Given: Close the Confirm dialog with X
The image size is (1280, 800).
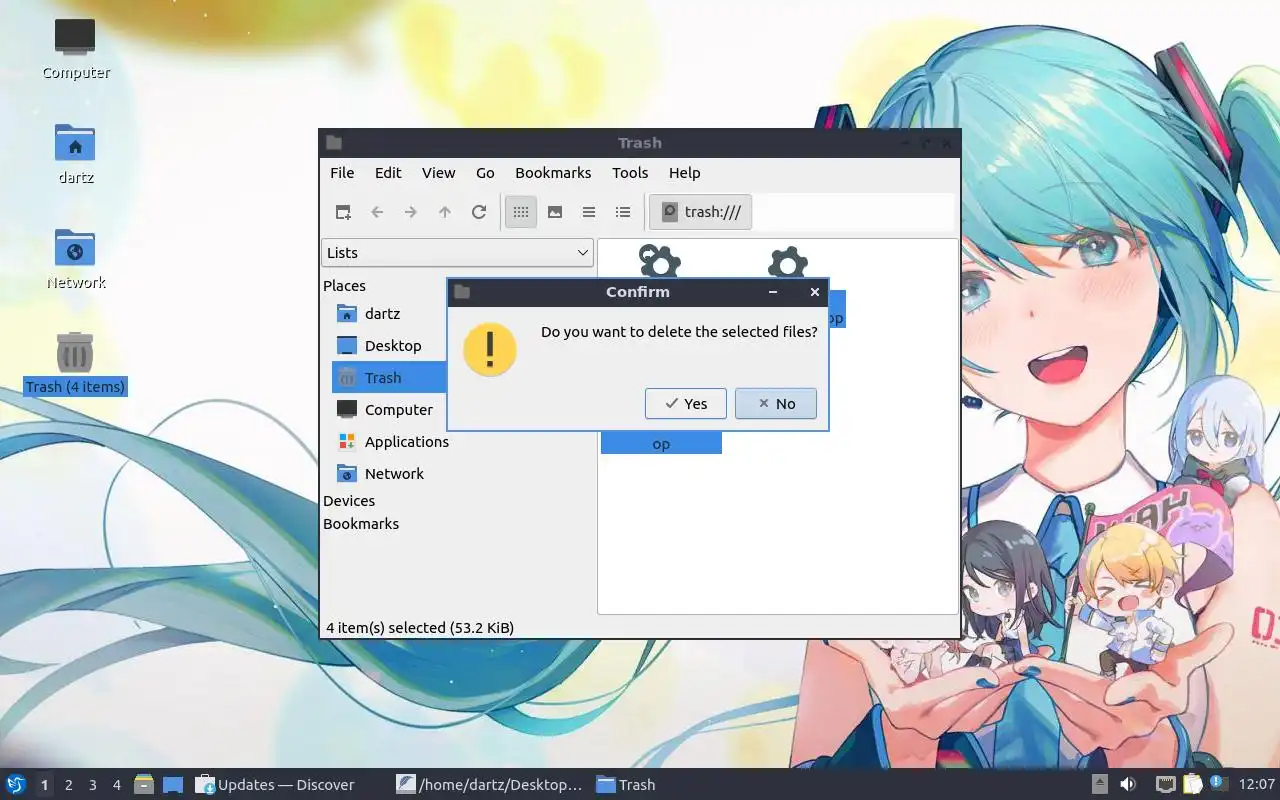Looking at the screenshot, I should tap(814, 292).
